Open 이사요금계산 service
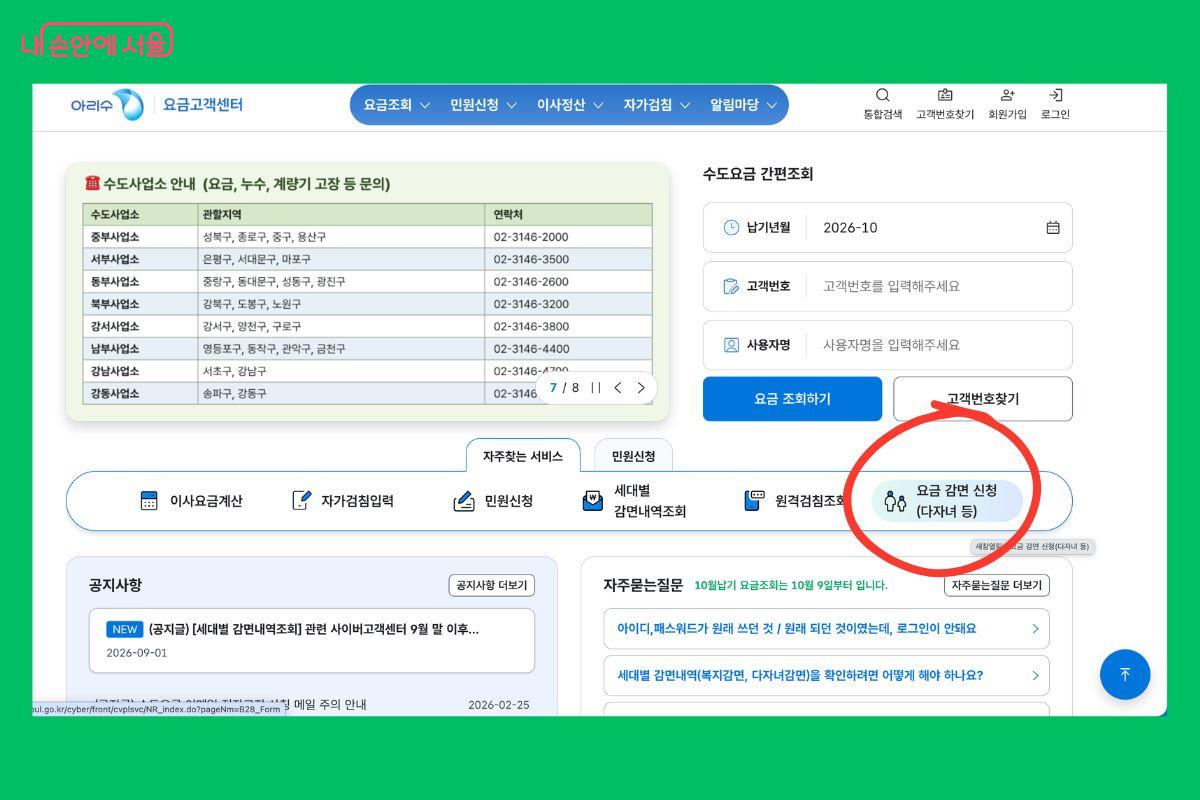 pyautogui.click(x=191, y=501)
